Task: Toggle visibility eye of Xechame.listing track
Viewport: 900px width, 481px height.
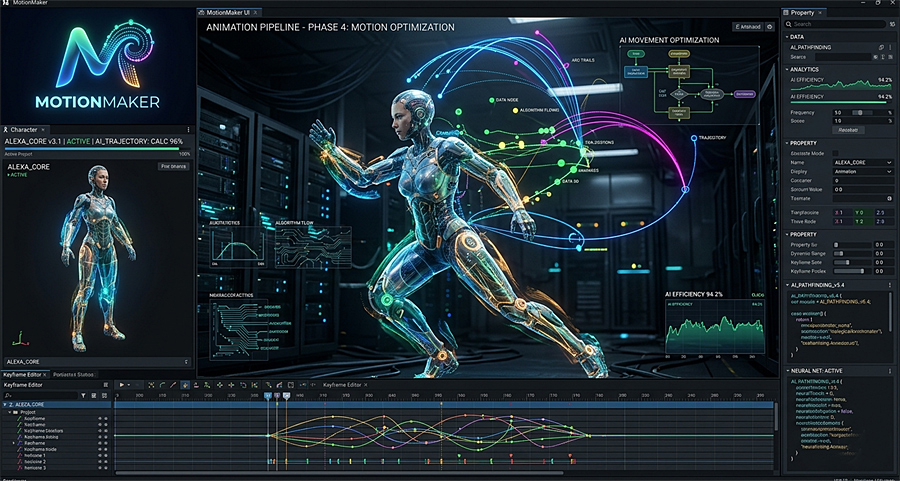Action: (100, 437)
